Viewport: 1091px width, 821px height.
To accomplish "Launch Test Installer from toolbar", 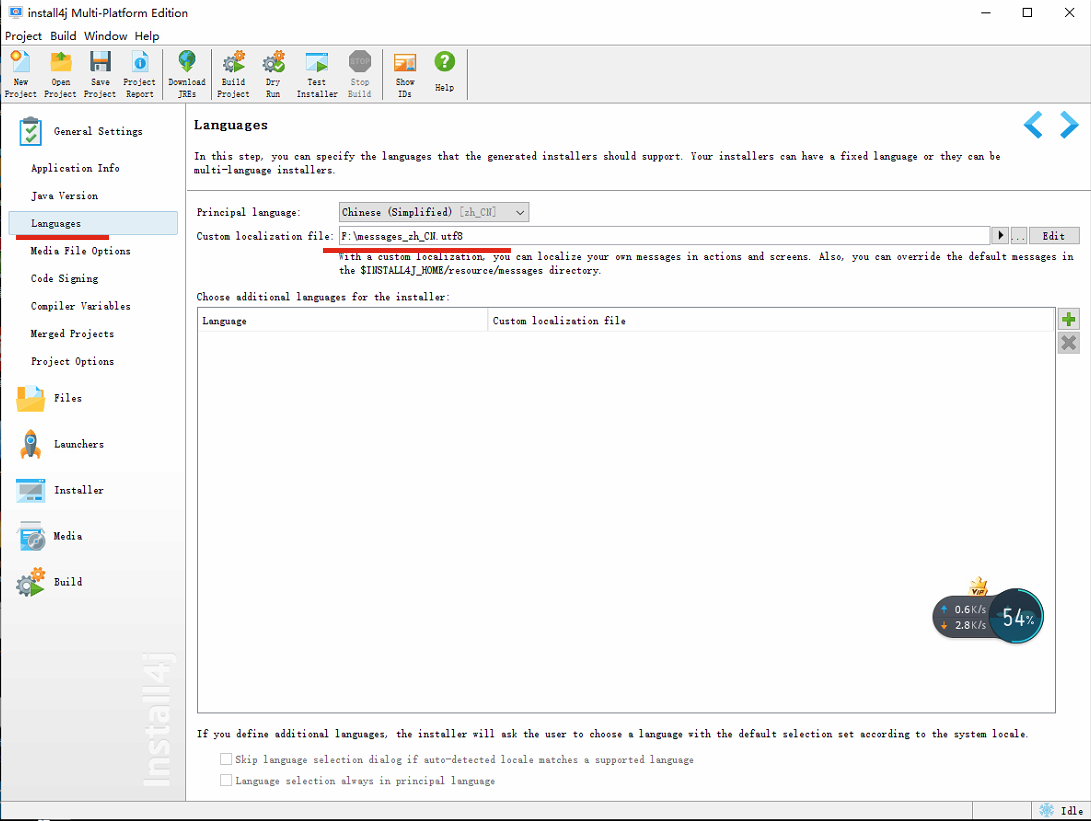I will pos(317,74).
